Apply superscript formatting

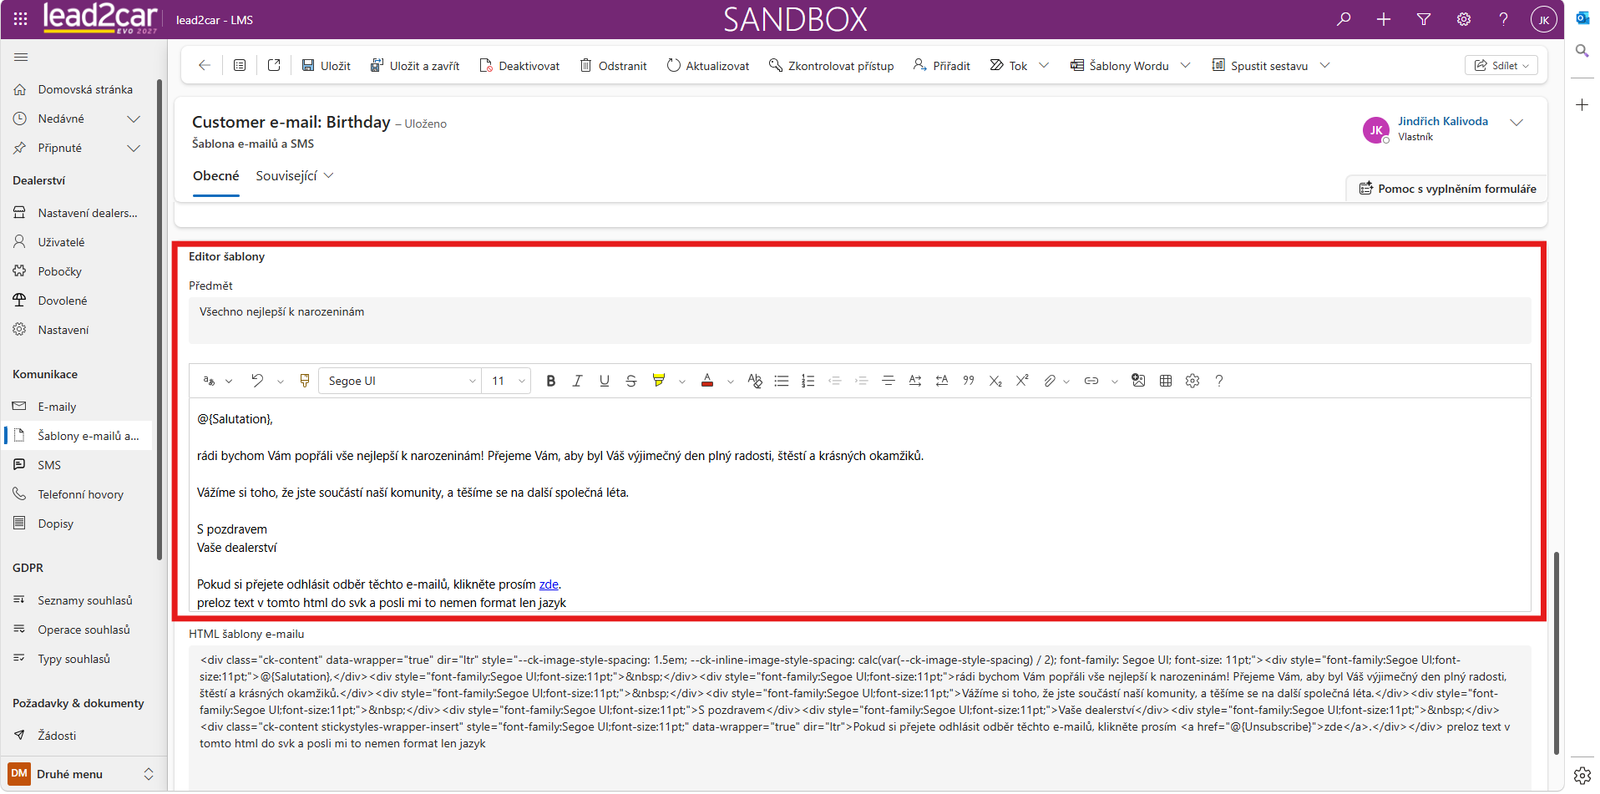coord(1022,381)
